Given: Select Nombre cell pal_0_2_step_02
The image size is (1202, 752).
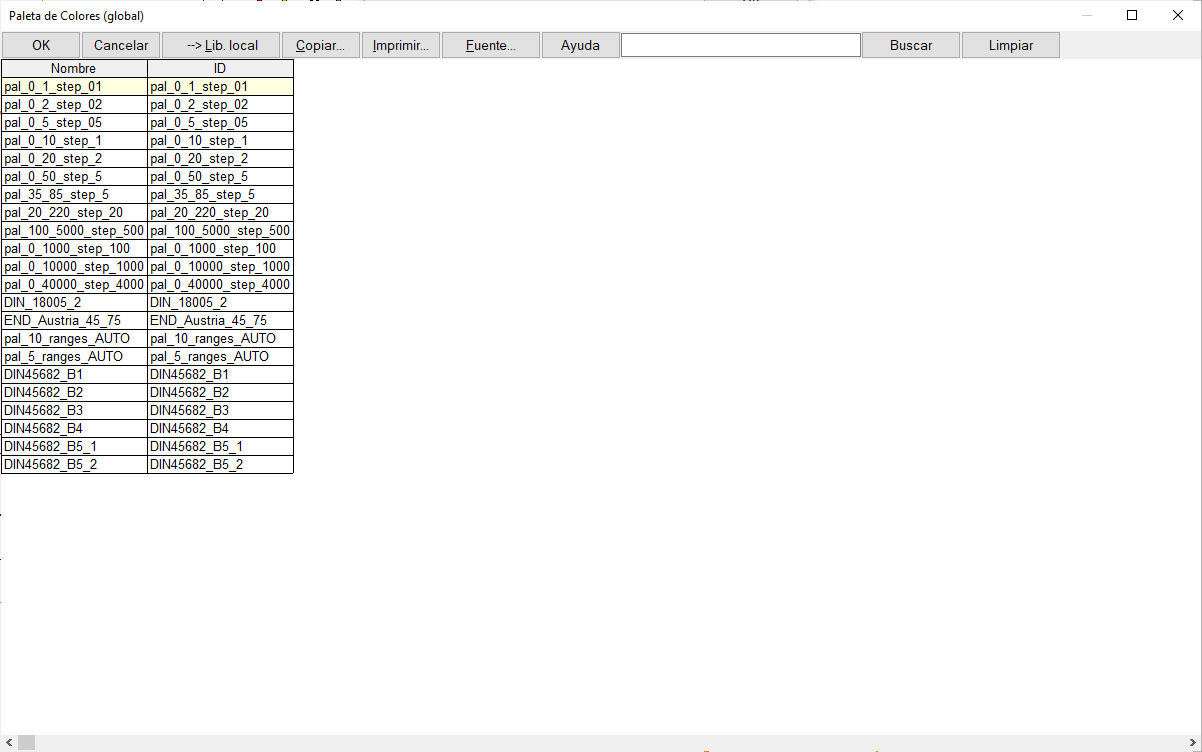Looking at the screenshot, I should tap(74, 105).
